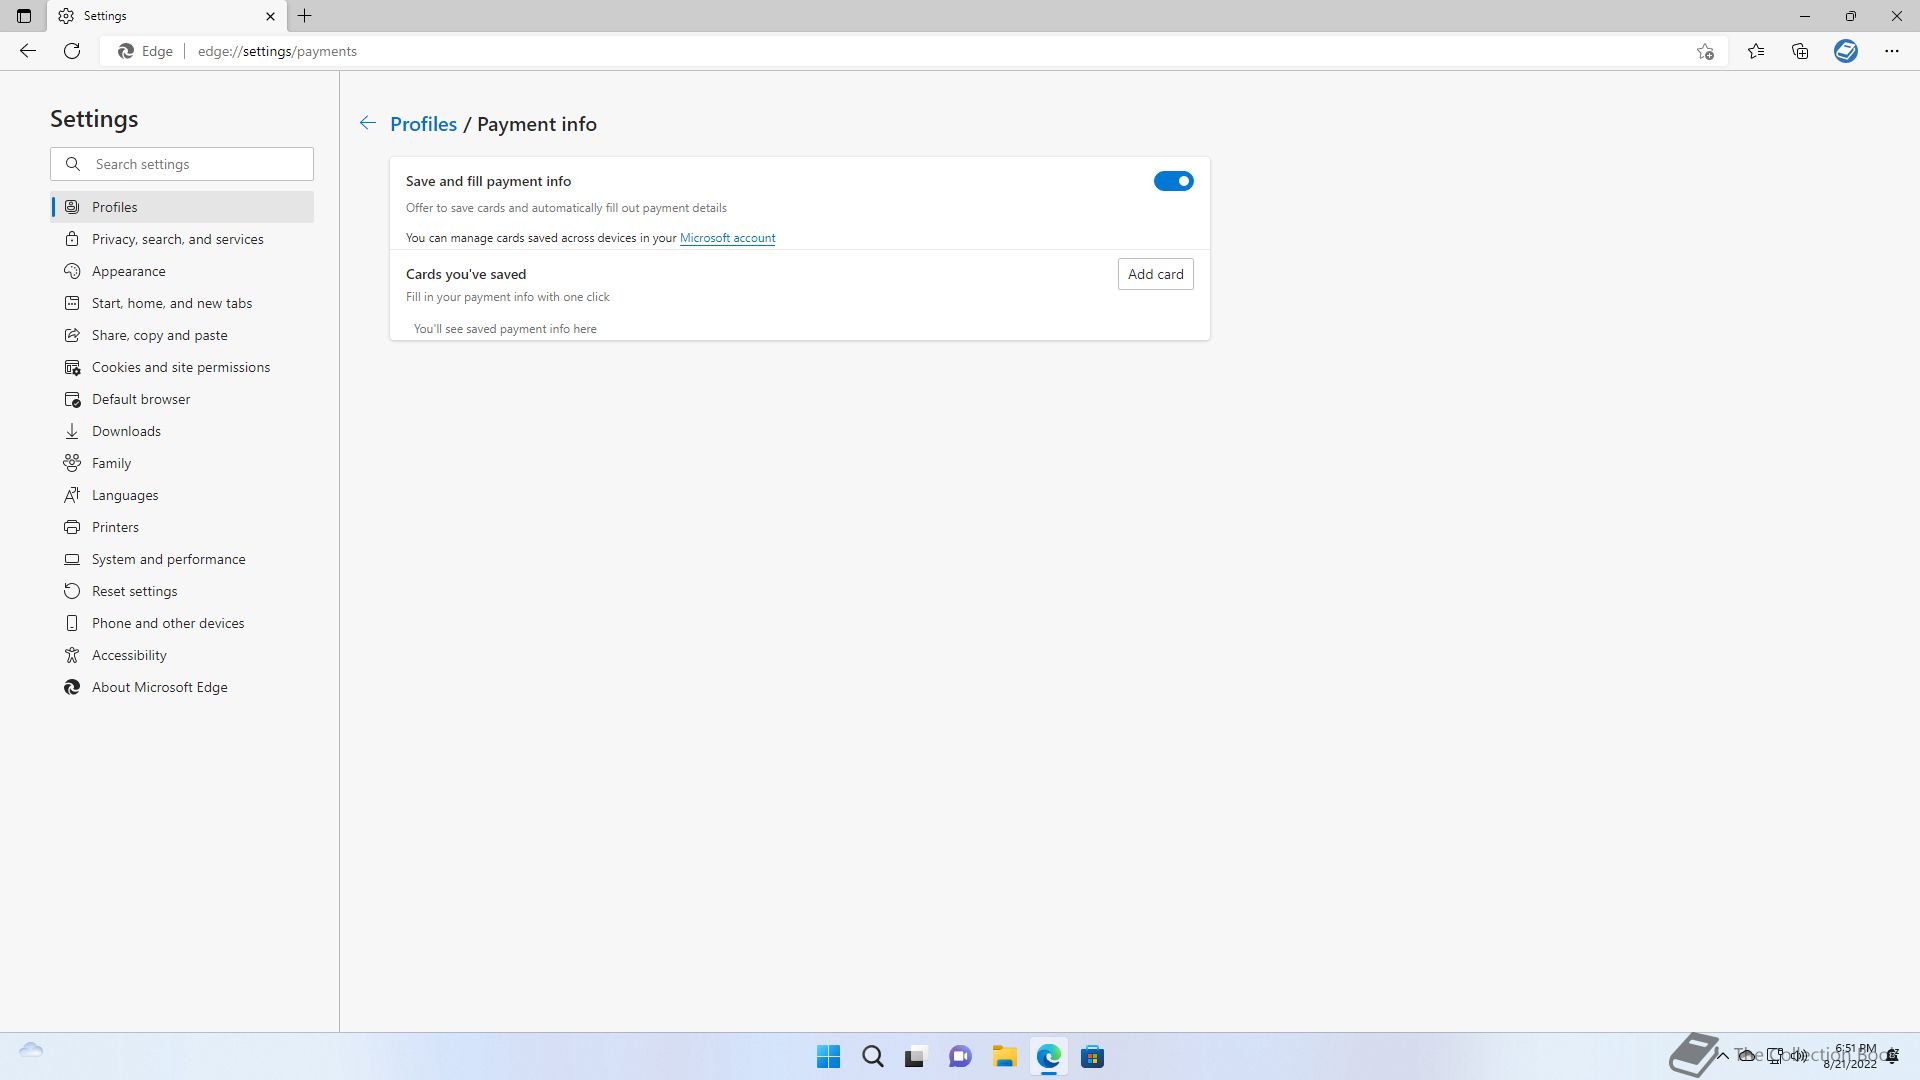This screenshot has height=1080, width=1920.
Task: Open the weather widget icon
Action: (x=31, y=1050)
